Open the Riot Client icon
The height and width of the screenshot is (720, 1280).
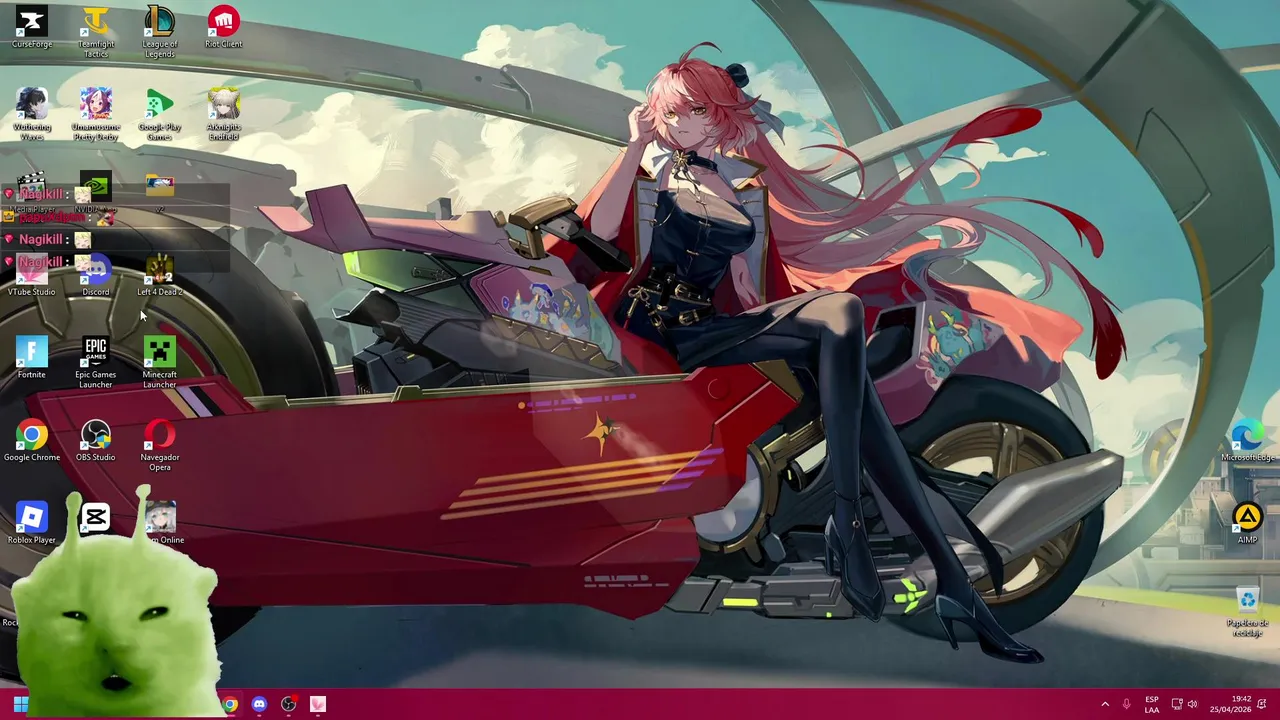pyautogui.click(x=224, y=28)
